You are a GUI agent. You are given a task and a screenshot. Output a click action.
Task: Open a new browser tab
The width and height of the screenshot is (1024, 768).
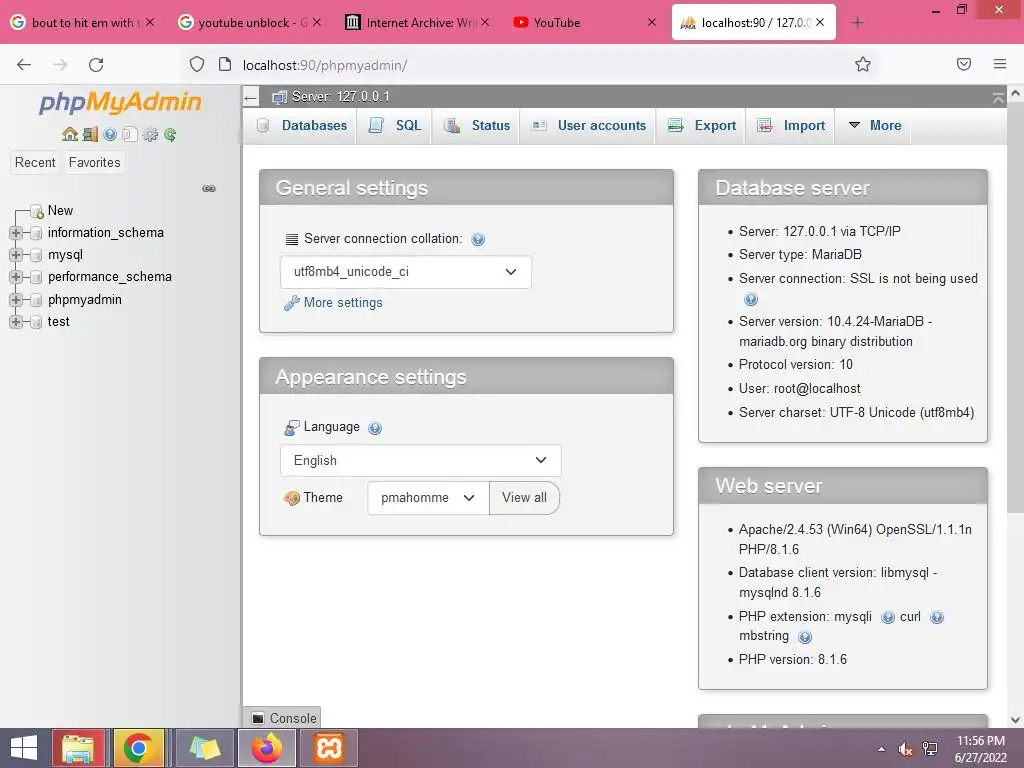857,23
